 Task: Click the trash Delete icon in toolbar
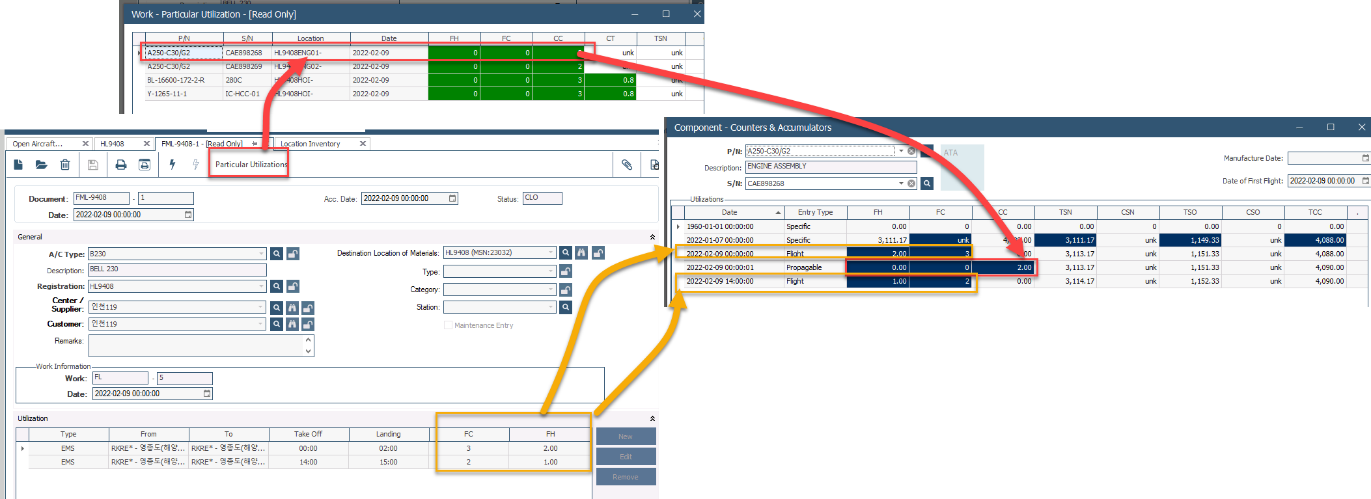click(x=65, y=165)
